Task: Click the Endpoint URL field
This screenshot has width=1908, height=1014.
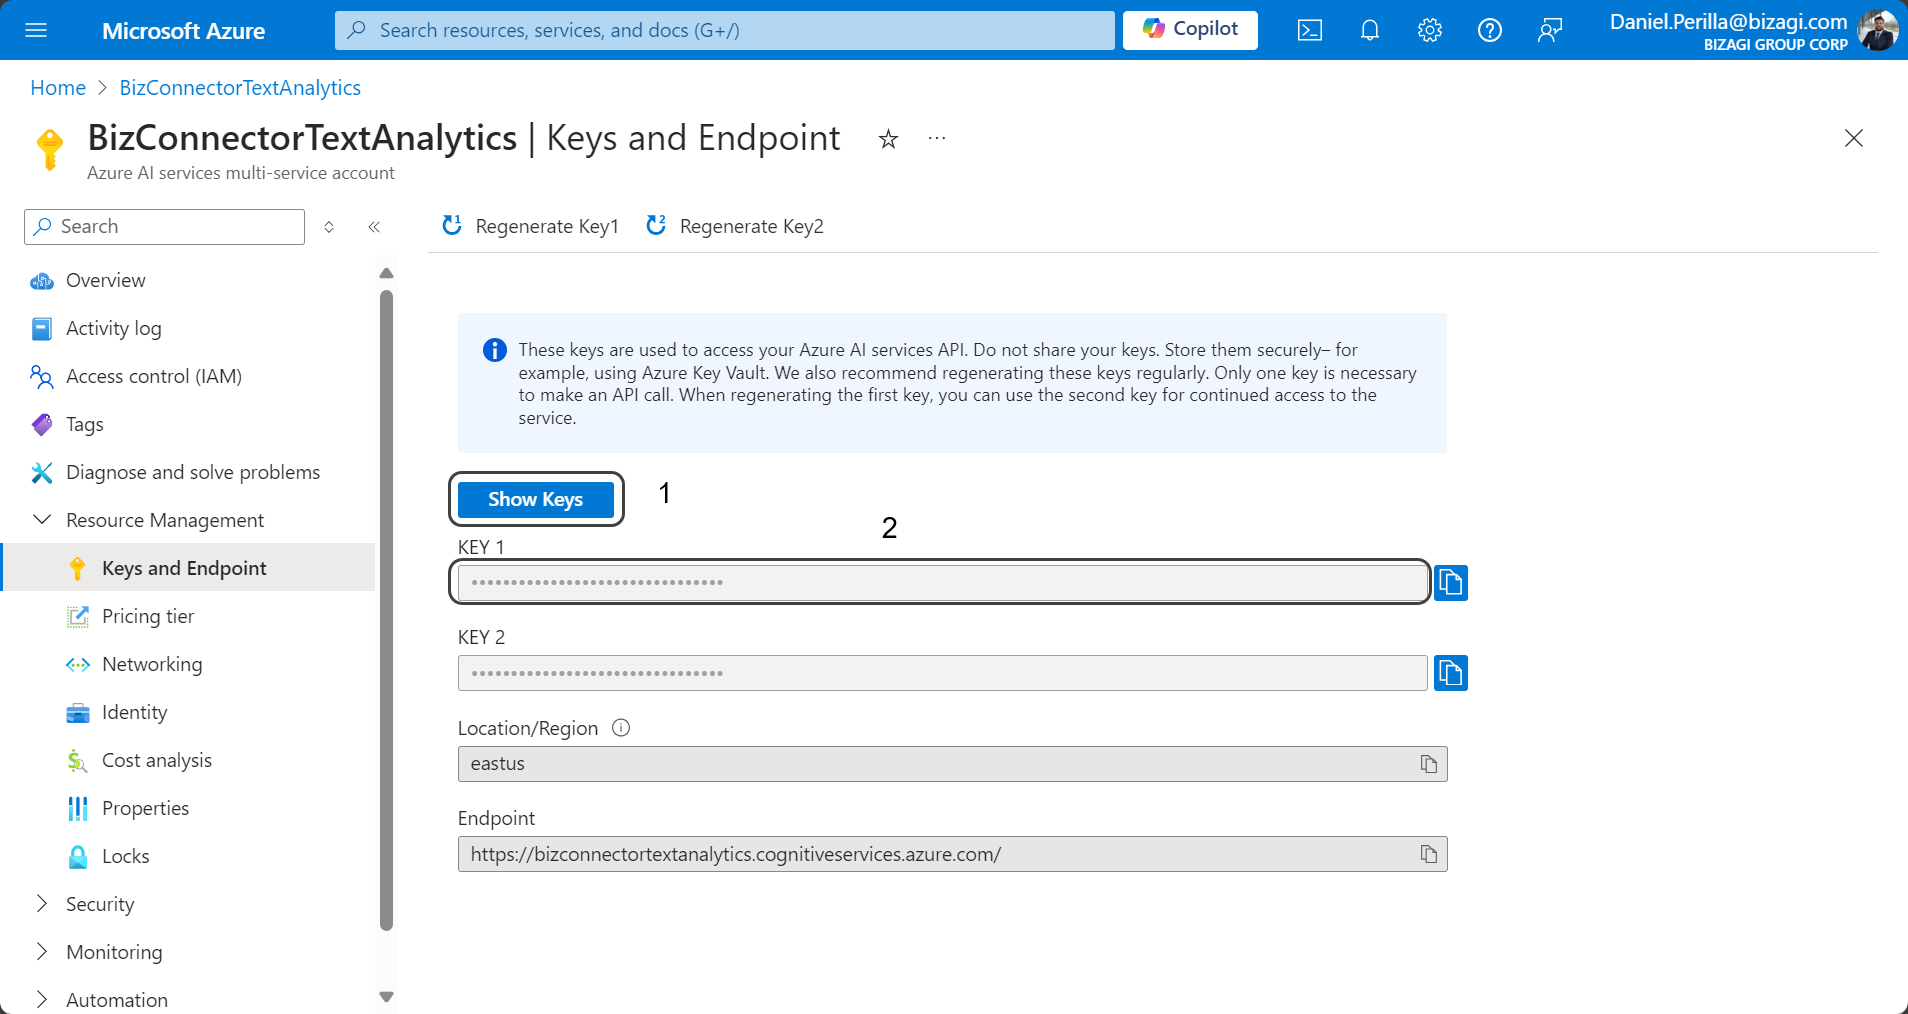Action: pos(952,854)
